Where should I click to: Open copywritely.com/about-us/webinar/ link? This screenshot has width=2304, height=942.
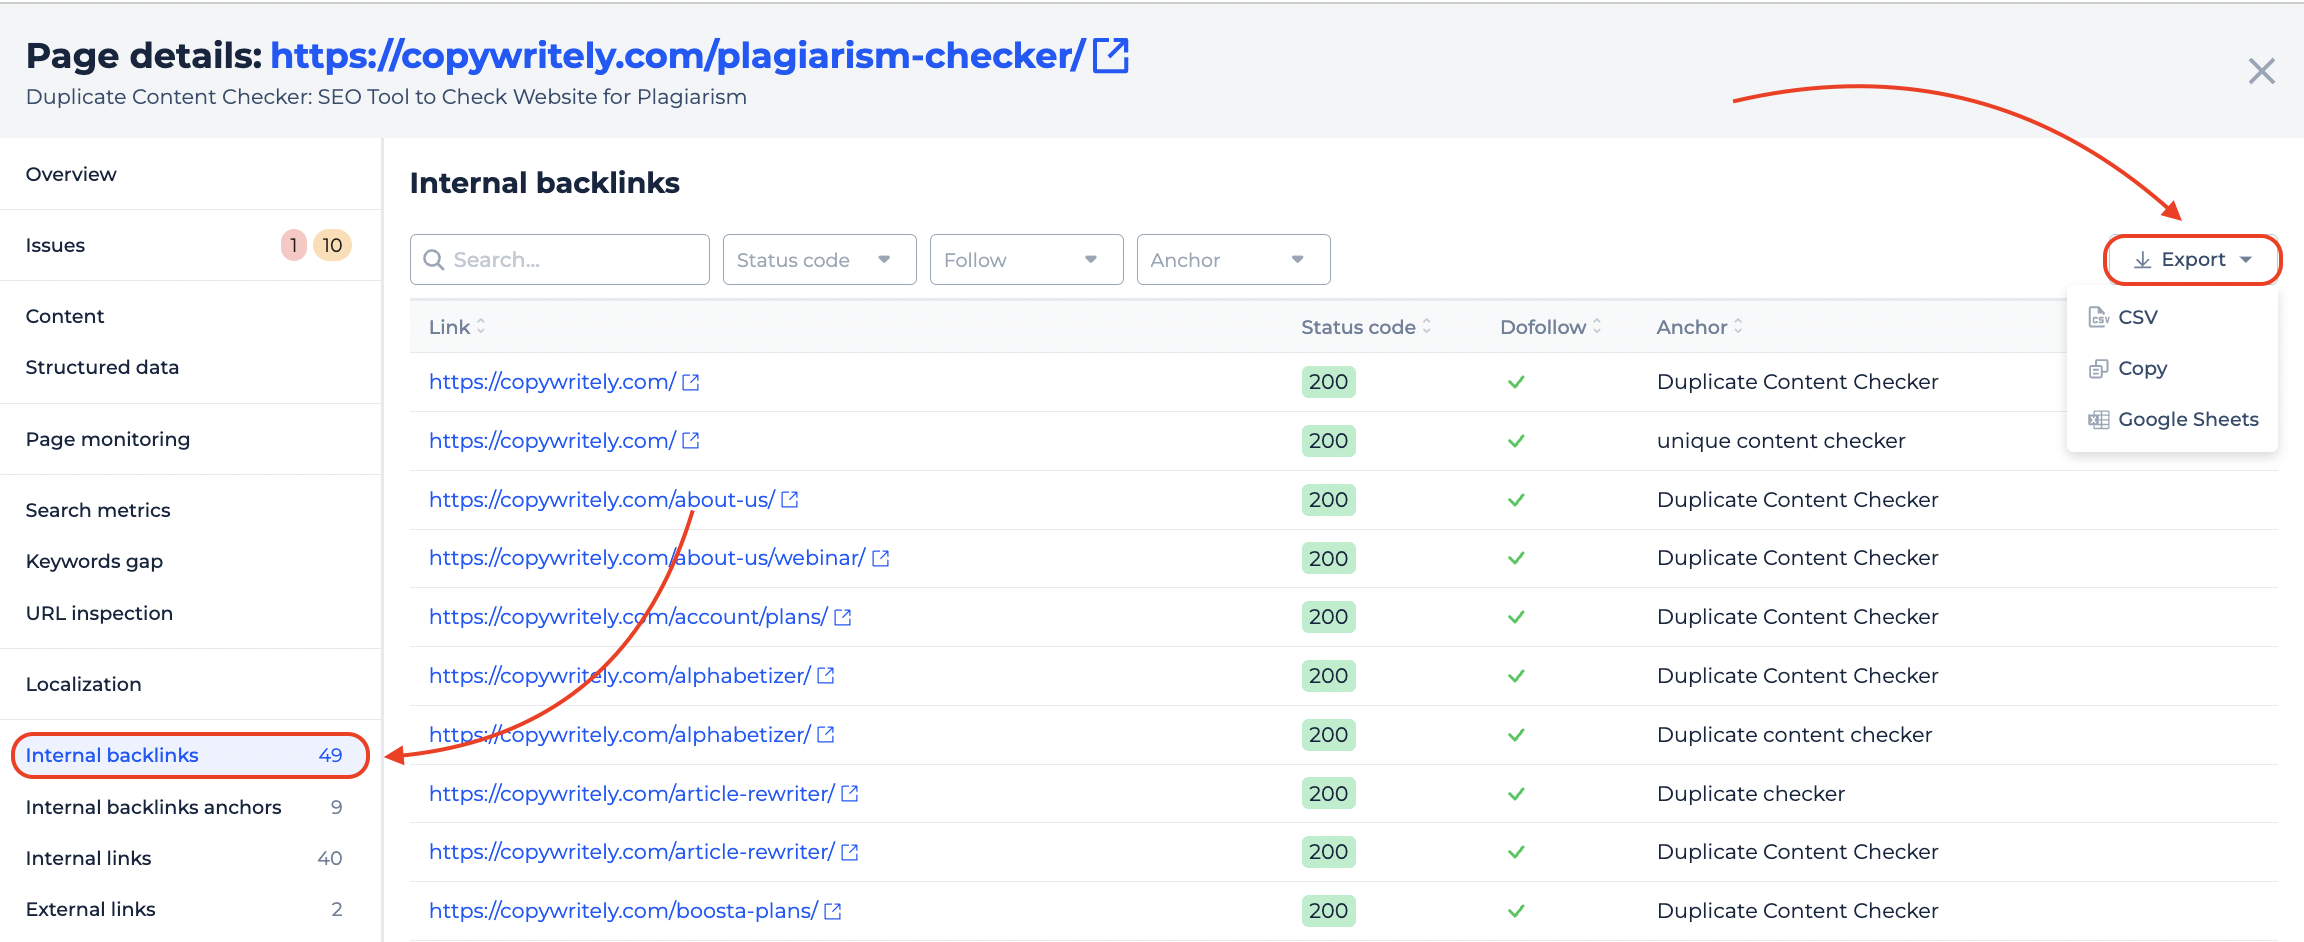click(647, 558)
